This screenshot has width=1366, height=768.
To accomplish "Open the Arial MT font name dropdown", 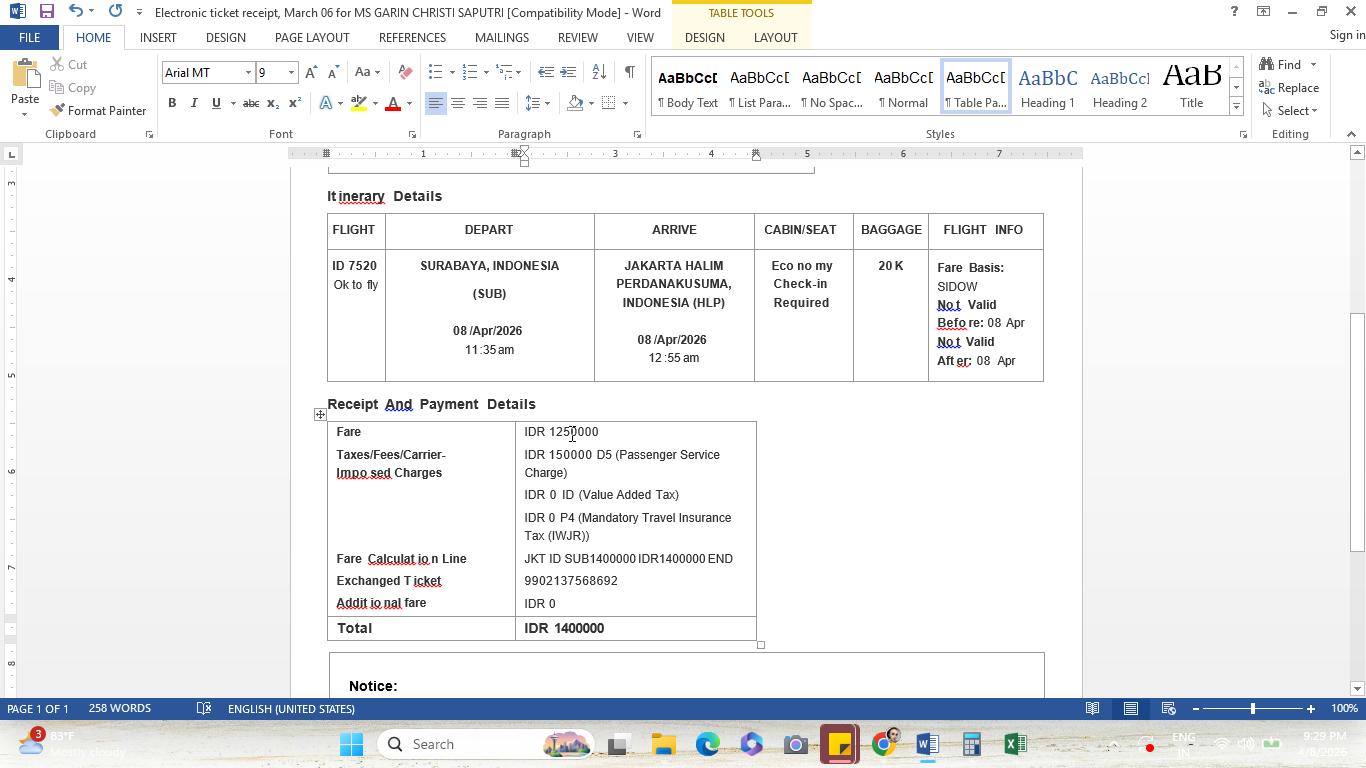I will [248, 72].
